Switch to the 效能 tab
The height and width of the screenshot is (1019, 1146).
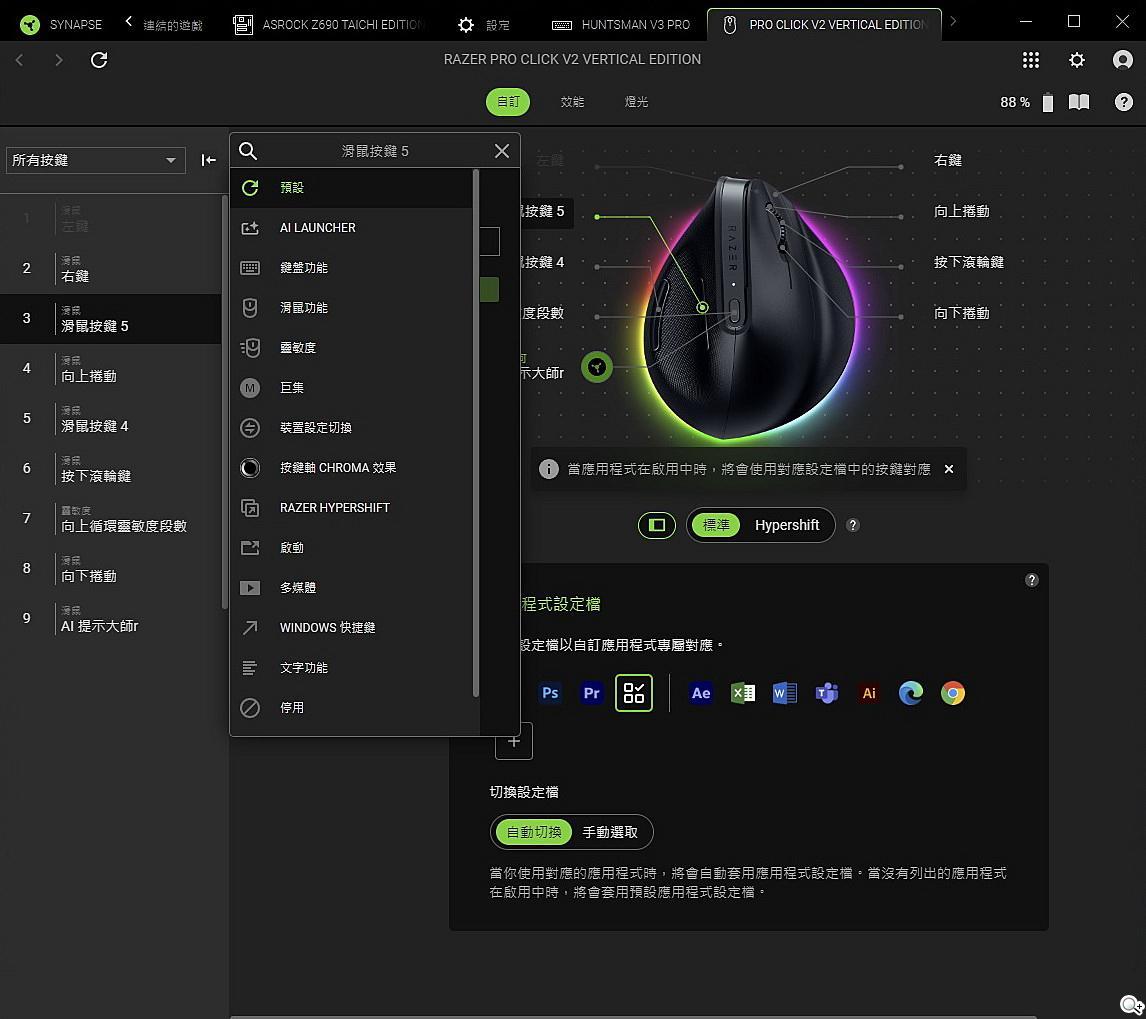tap(572, 102)
